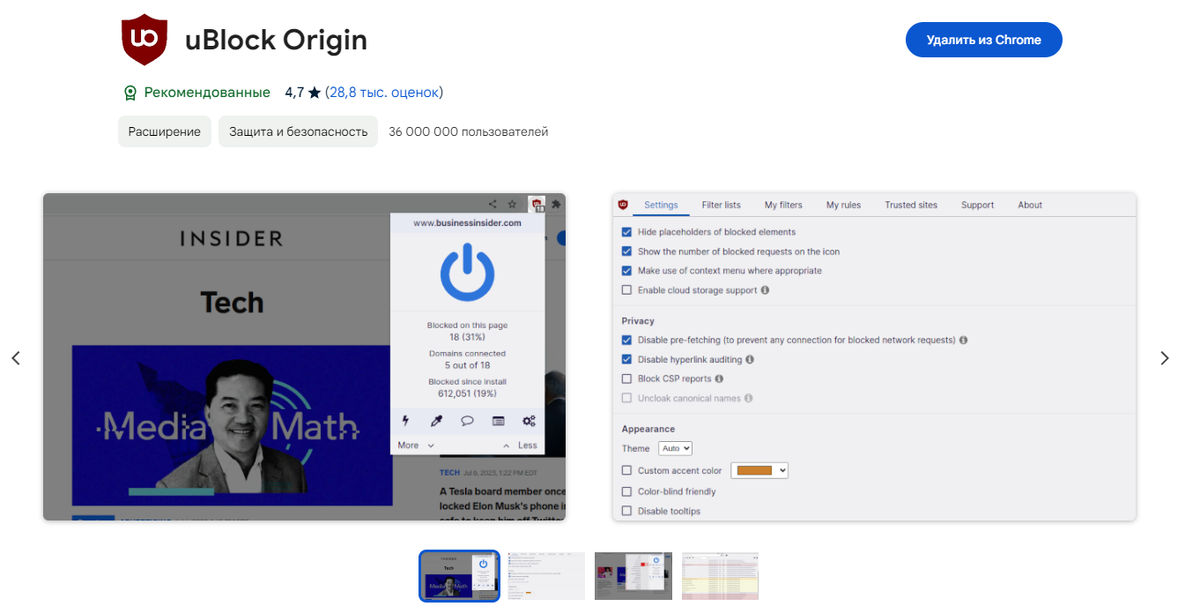Go to previous slide with left arrow
This screenshot has height=614, width=1200.
pos(16,358)
